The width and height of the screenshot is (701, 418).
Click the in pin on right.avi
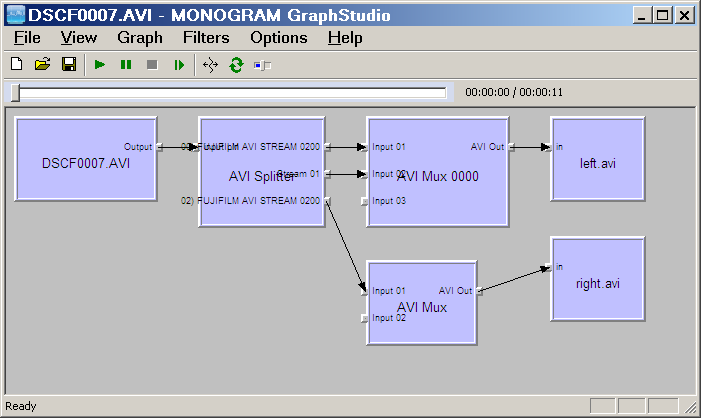point(549,267)
